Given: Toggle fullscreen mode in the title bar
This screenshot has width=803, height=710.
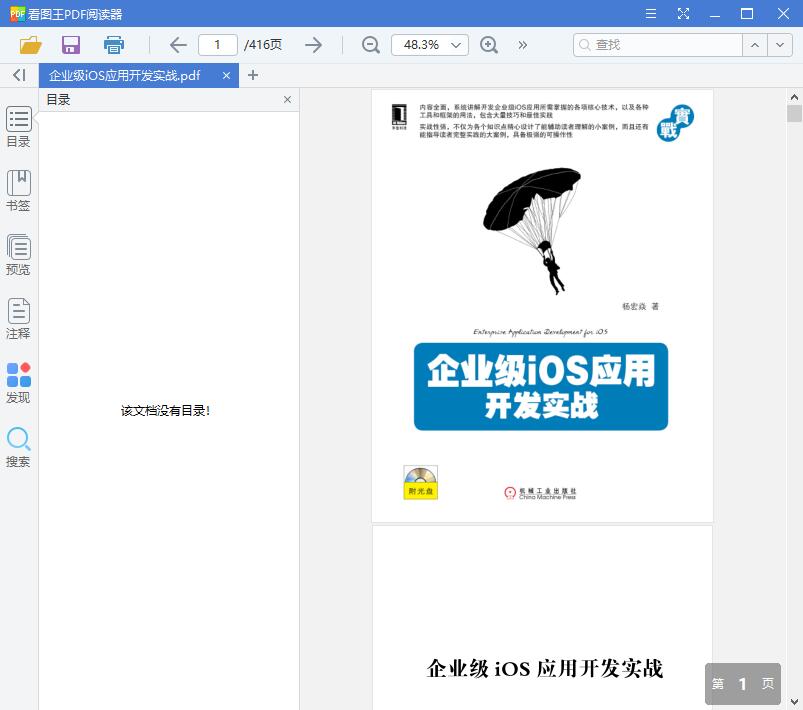Looking at the screenshot, I should 684,14.
